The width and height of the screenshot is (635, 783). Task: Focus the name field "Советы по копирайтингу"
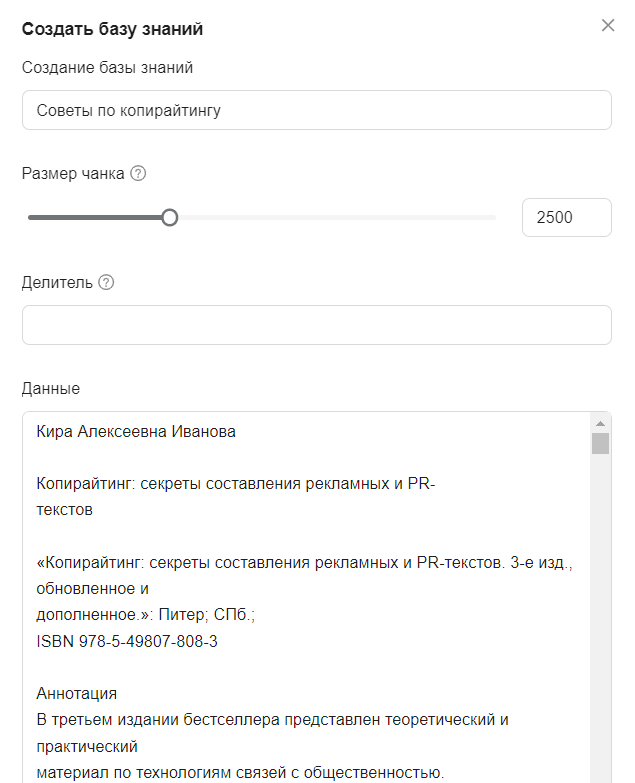click(x=316, y=110)
